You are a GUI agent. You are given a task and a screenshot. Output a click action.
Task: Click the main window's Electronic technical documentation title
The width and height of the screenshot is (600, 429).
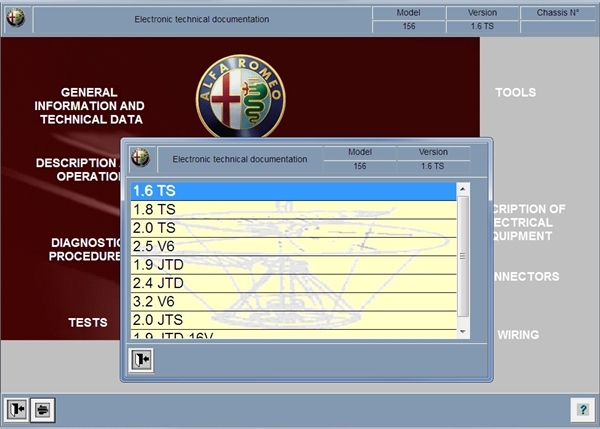coord(202,20)
